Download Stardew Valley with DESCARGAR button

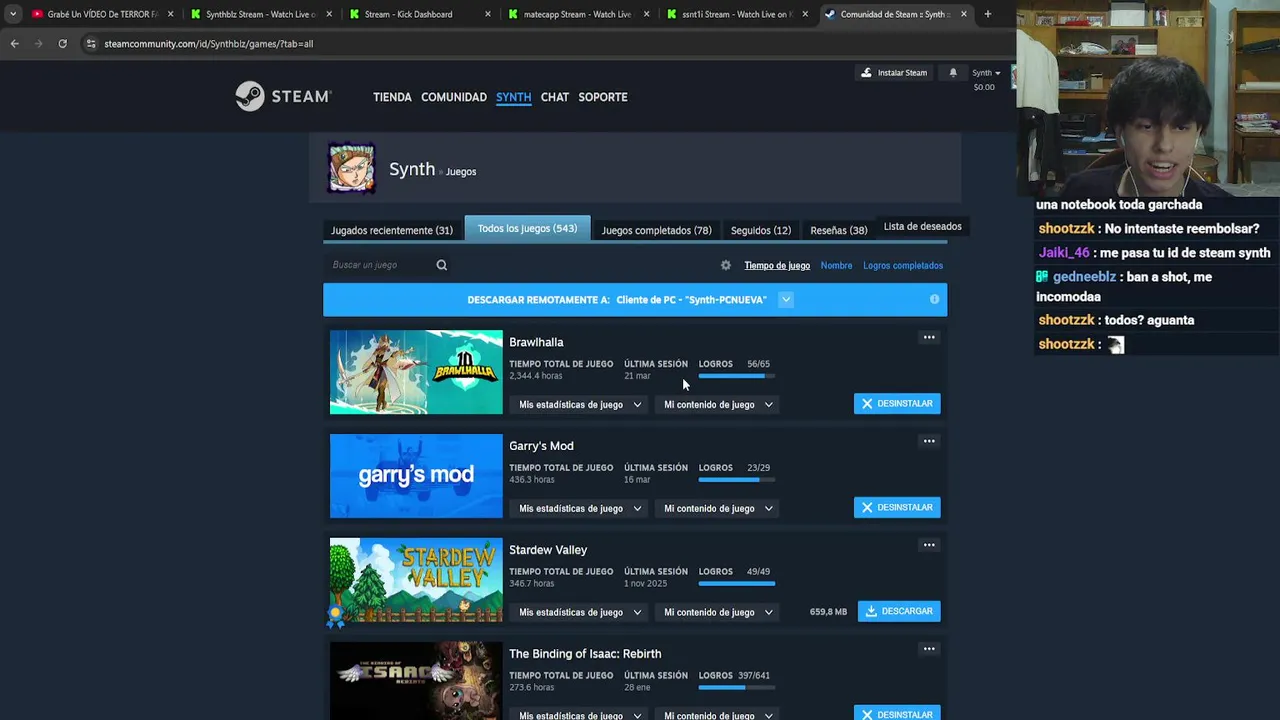[x=899, y=612]
